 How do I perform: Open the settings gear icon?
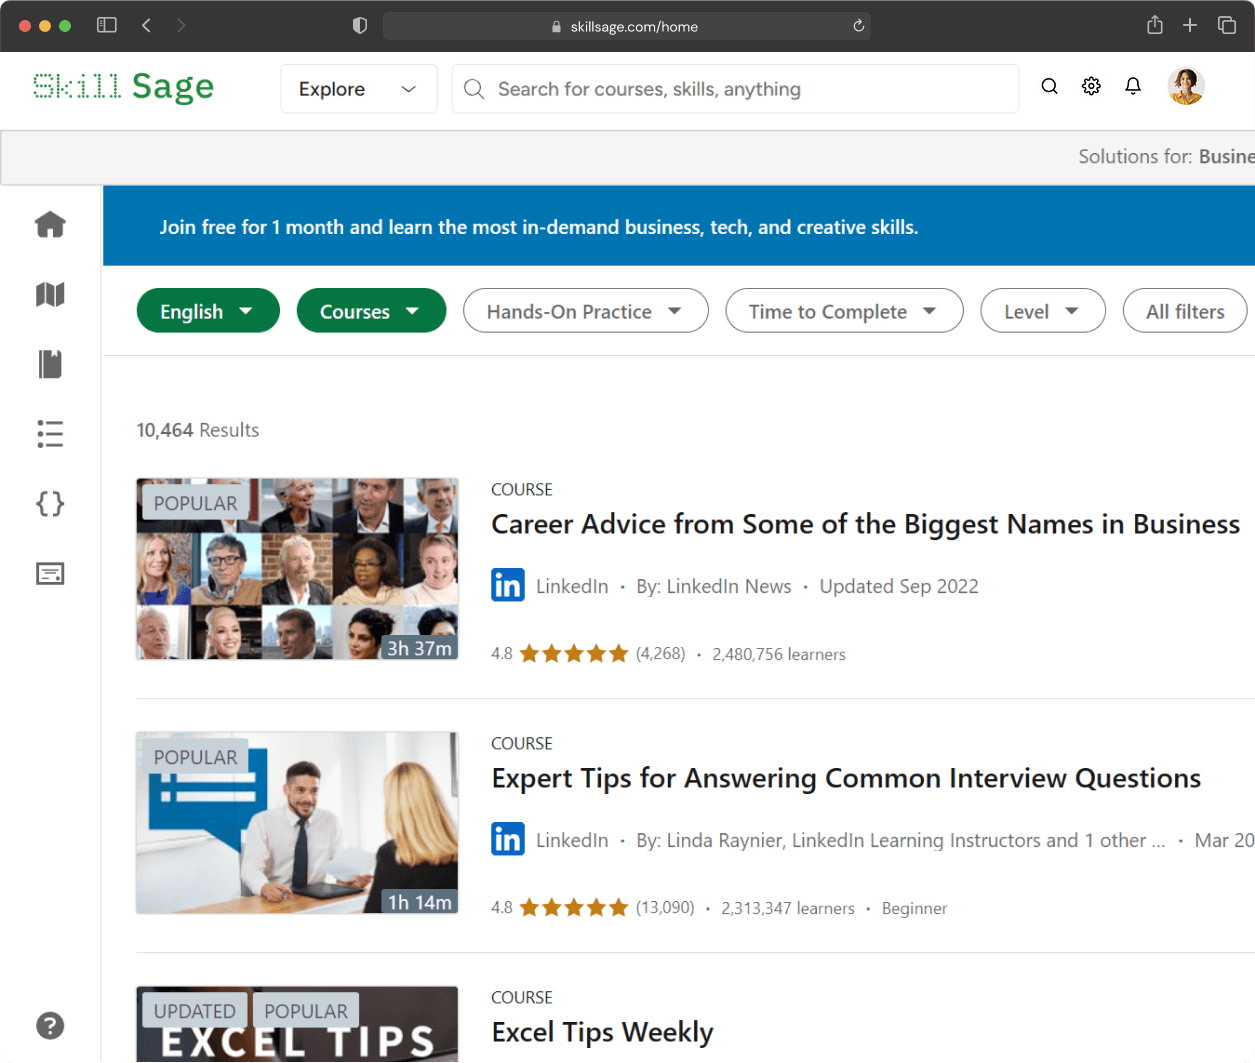1091,87
